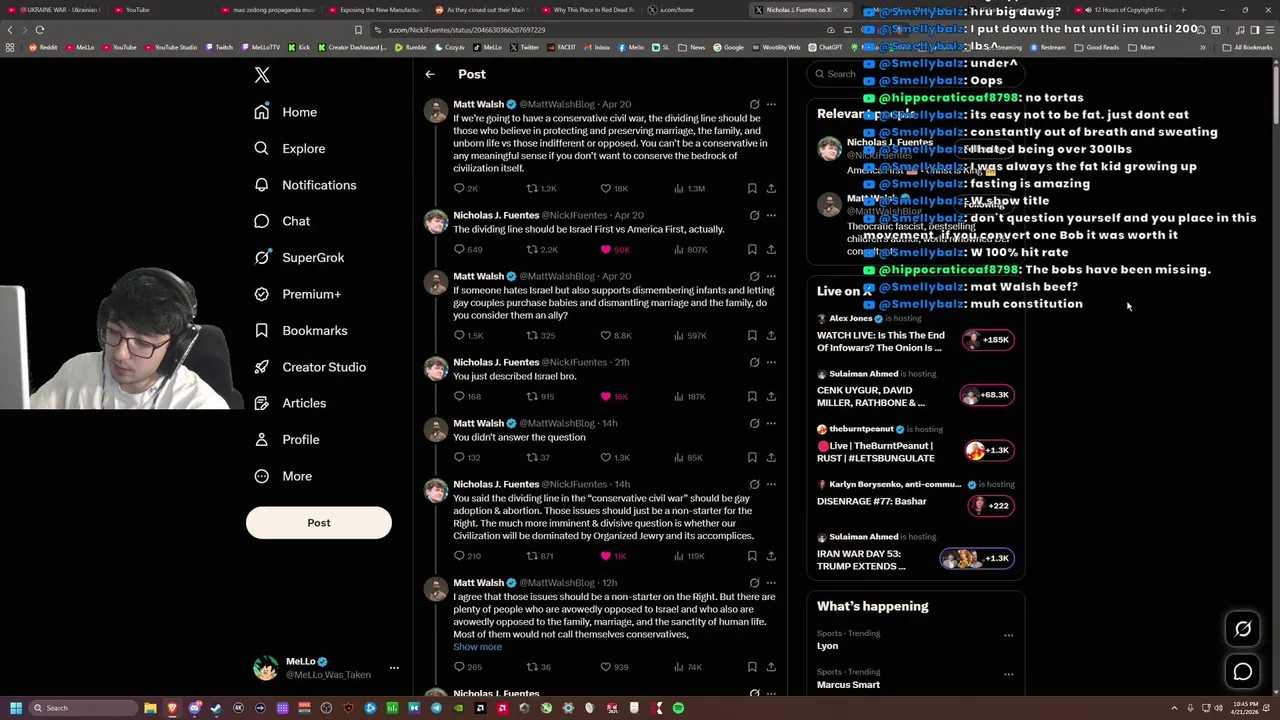
Task: Bookmark the post with 807K views
Action: tap(752, 249)
